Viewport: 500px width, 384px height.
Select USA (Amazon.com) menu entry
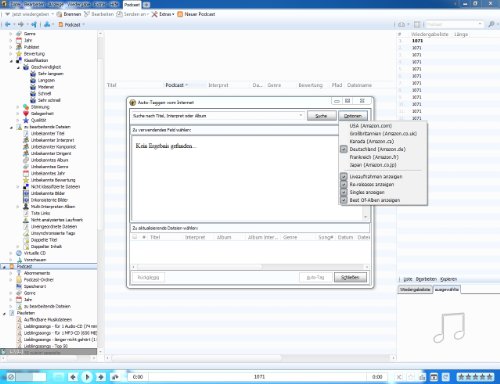[x=371, y=126]
